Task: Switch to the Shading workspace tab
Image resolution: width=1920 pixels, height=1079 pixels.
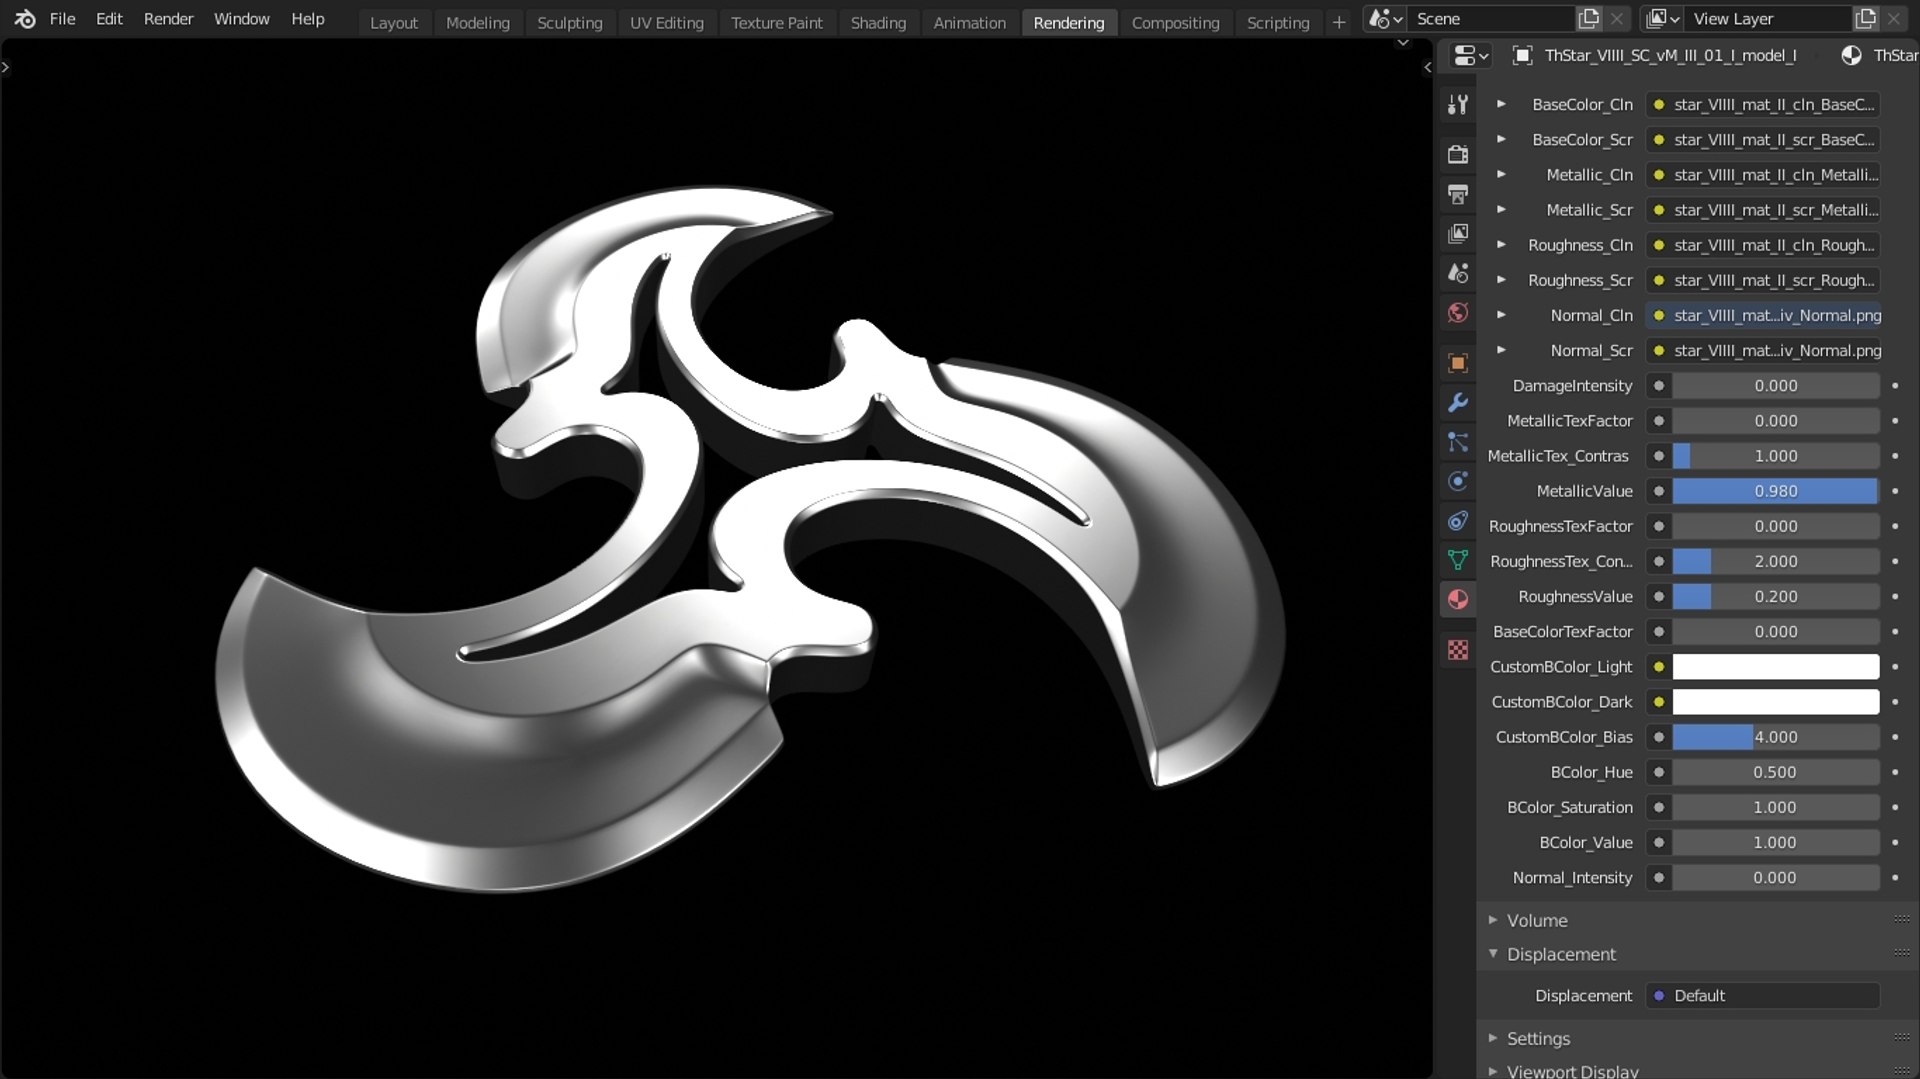Action: coord(878,22)
